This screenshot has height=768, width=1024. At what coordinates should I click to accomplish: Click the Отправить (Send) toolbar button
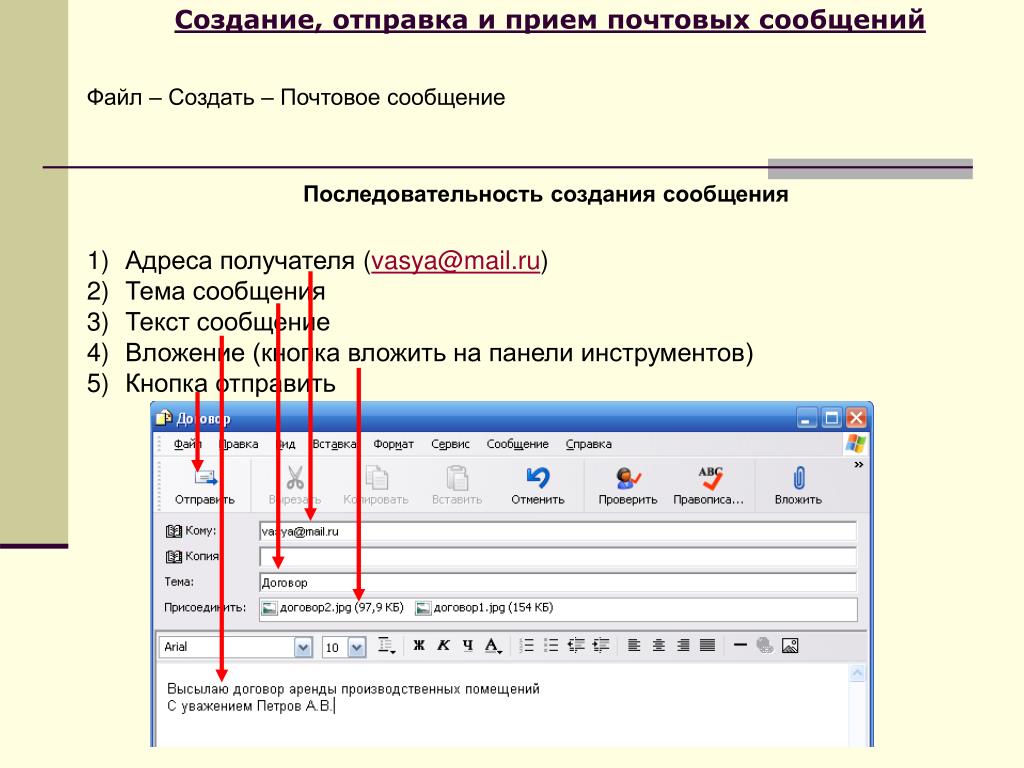205,486
